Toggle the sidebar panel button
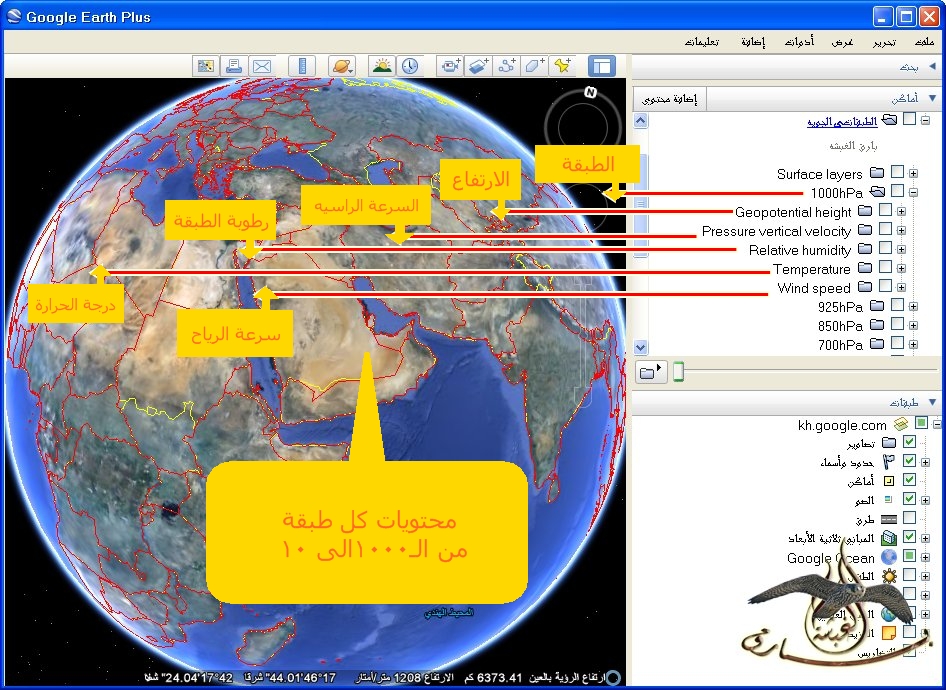The height and width of the screenshot is (690, 946). point(602,66)
